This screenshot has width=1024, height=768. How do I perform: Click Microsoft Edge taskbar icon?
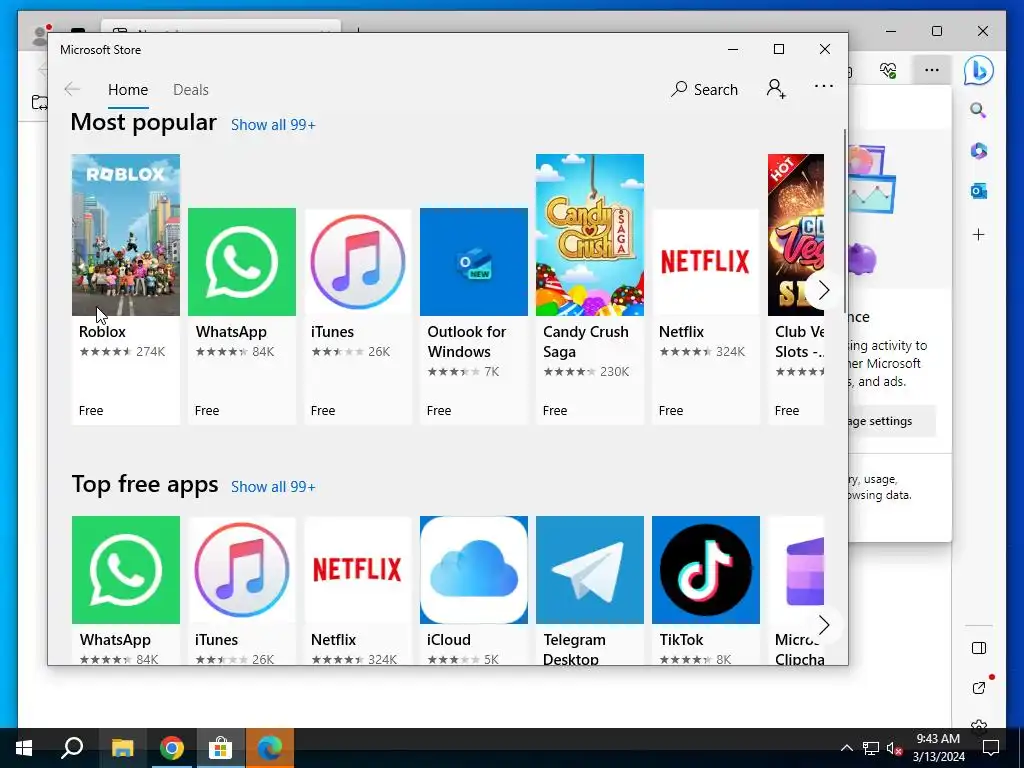click(x=269, y=748)
